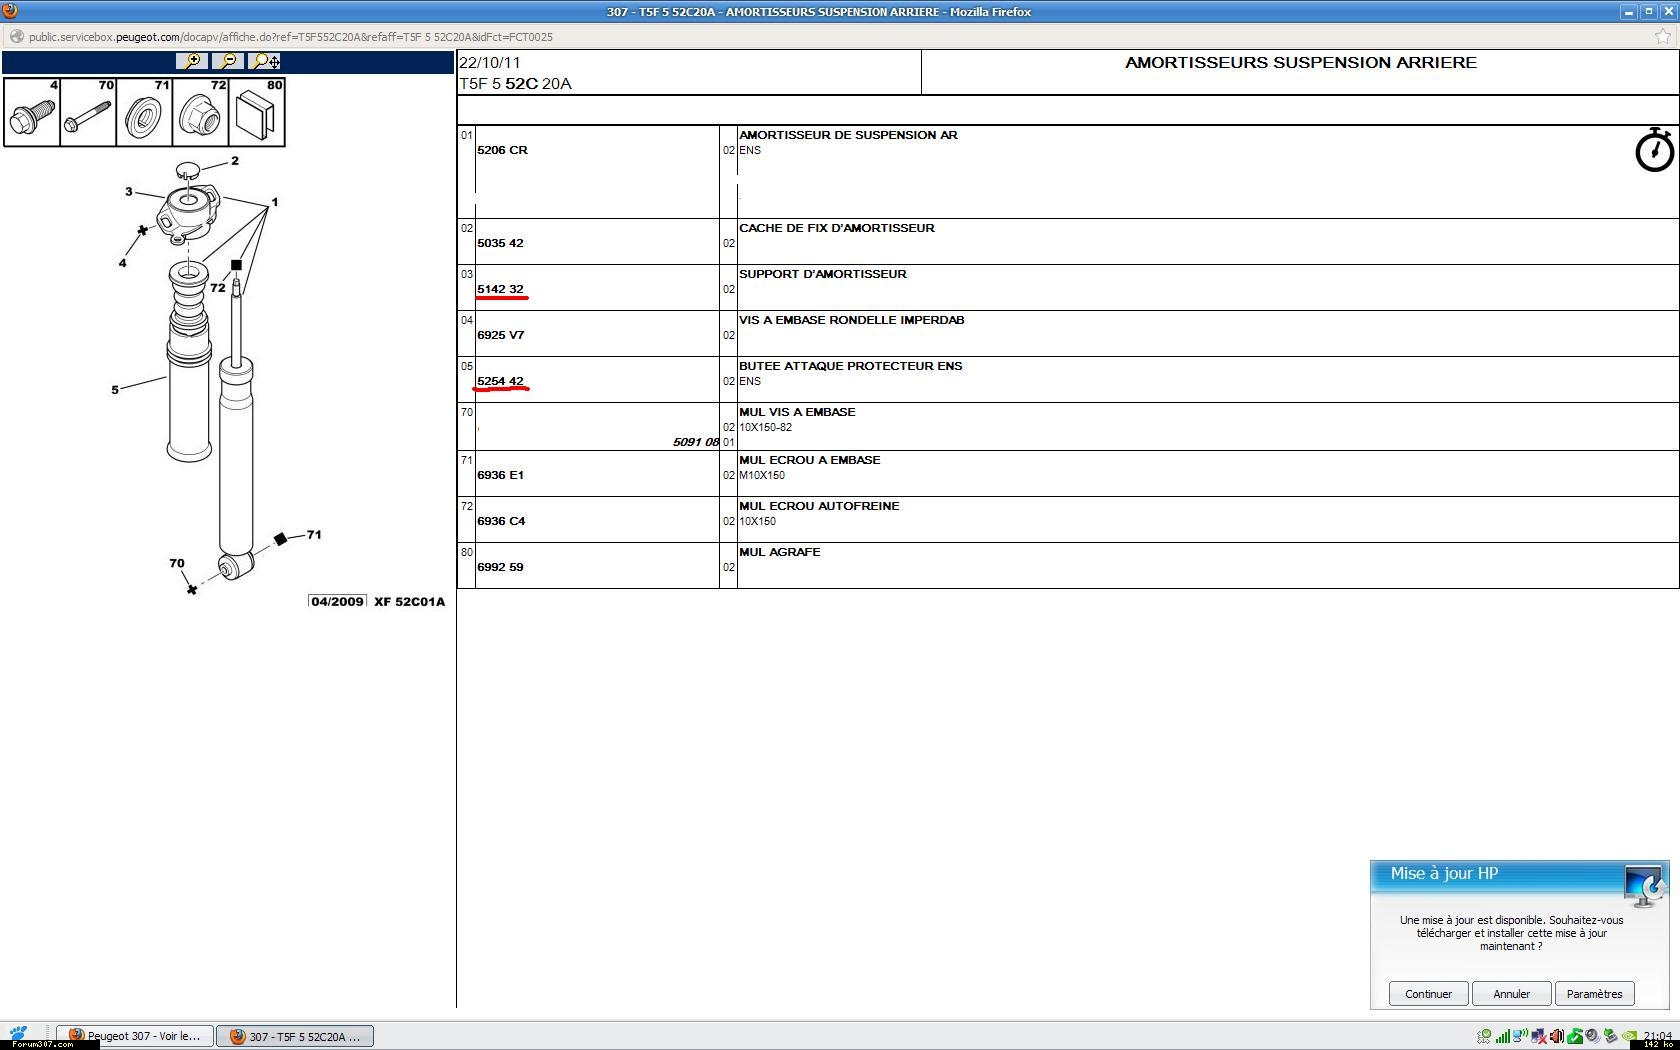Click part number 5206 CR

[502, 150]
